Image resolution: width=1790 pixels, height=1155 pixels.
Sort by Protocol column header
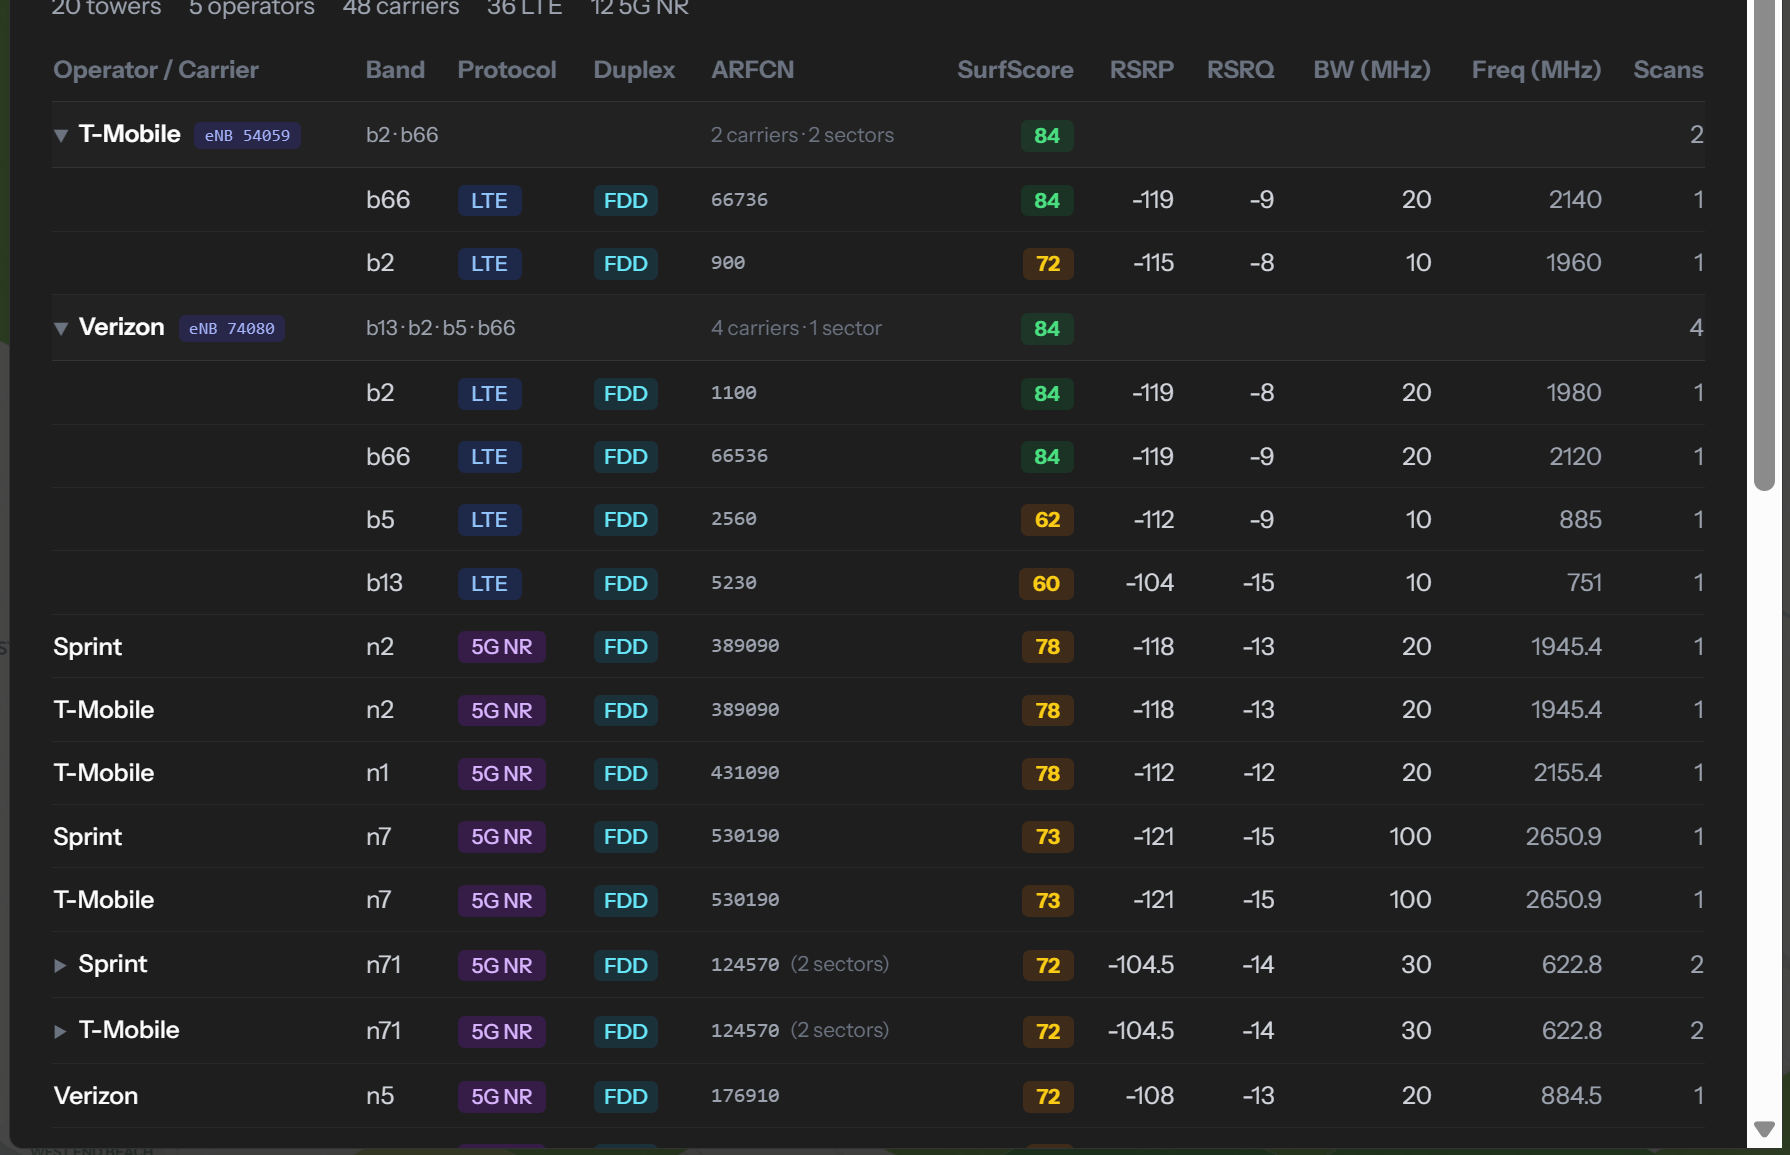pos(507,70)
